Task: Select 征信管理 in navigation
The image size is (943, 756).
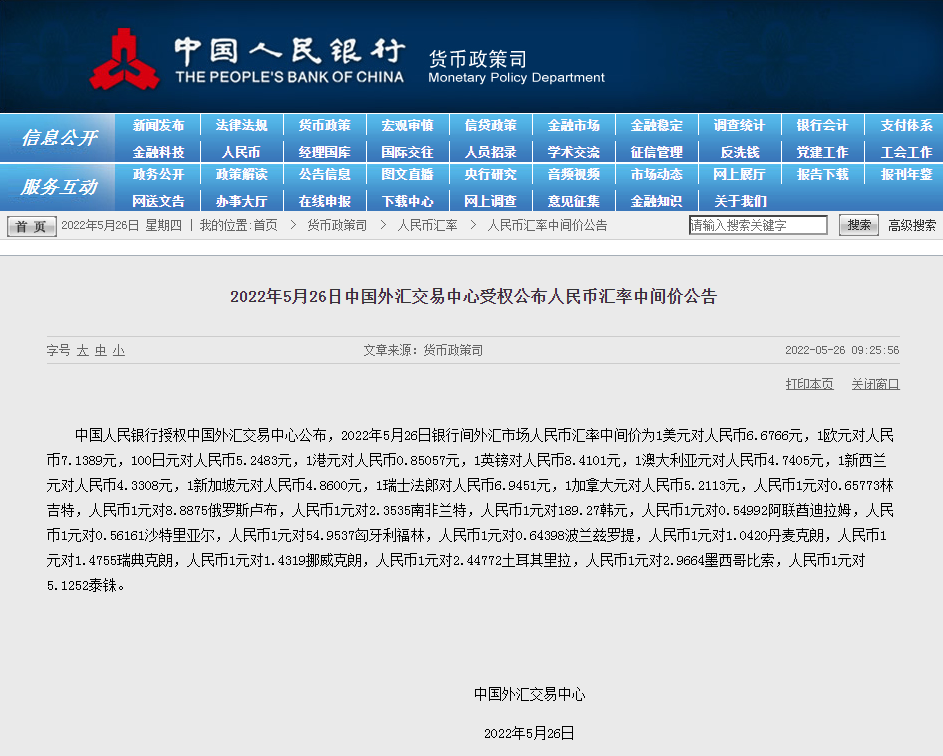Action: coord(656,152)
